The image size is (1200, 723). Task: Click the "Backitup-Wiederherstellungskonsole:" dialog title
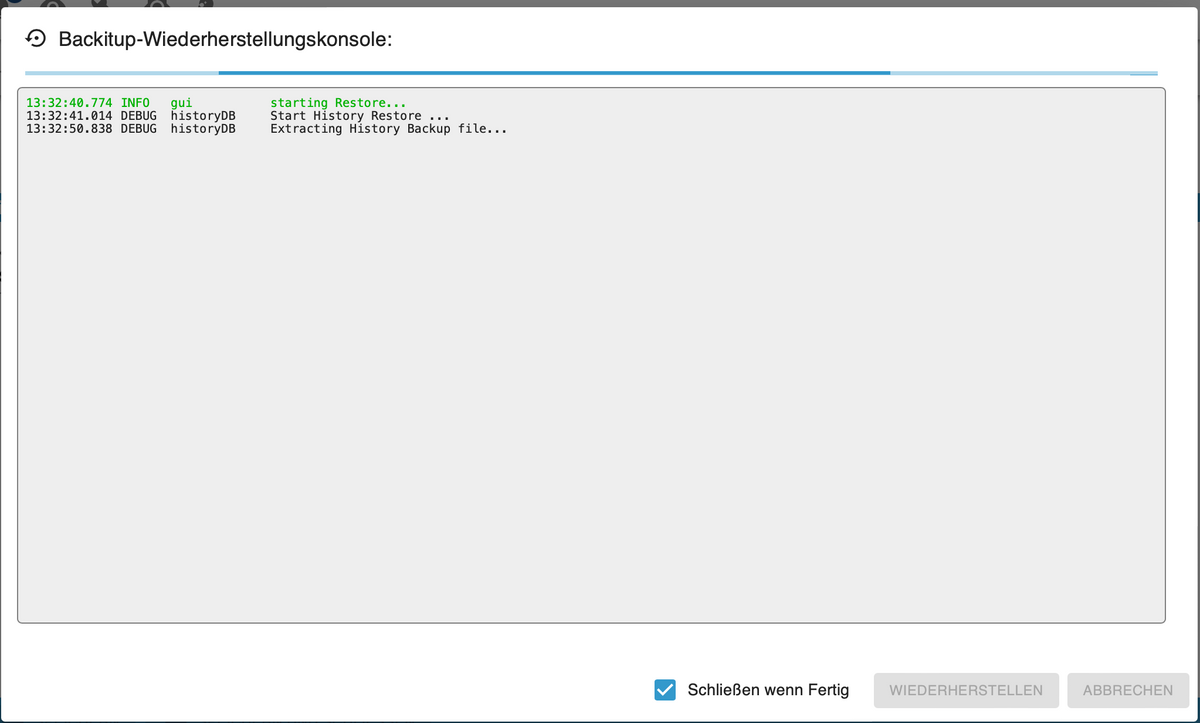tap(226, 40)
